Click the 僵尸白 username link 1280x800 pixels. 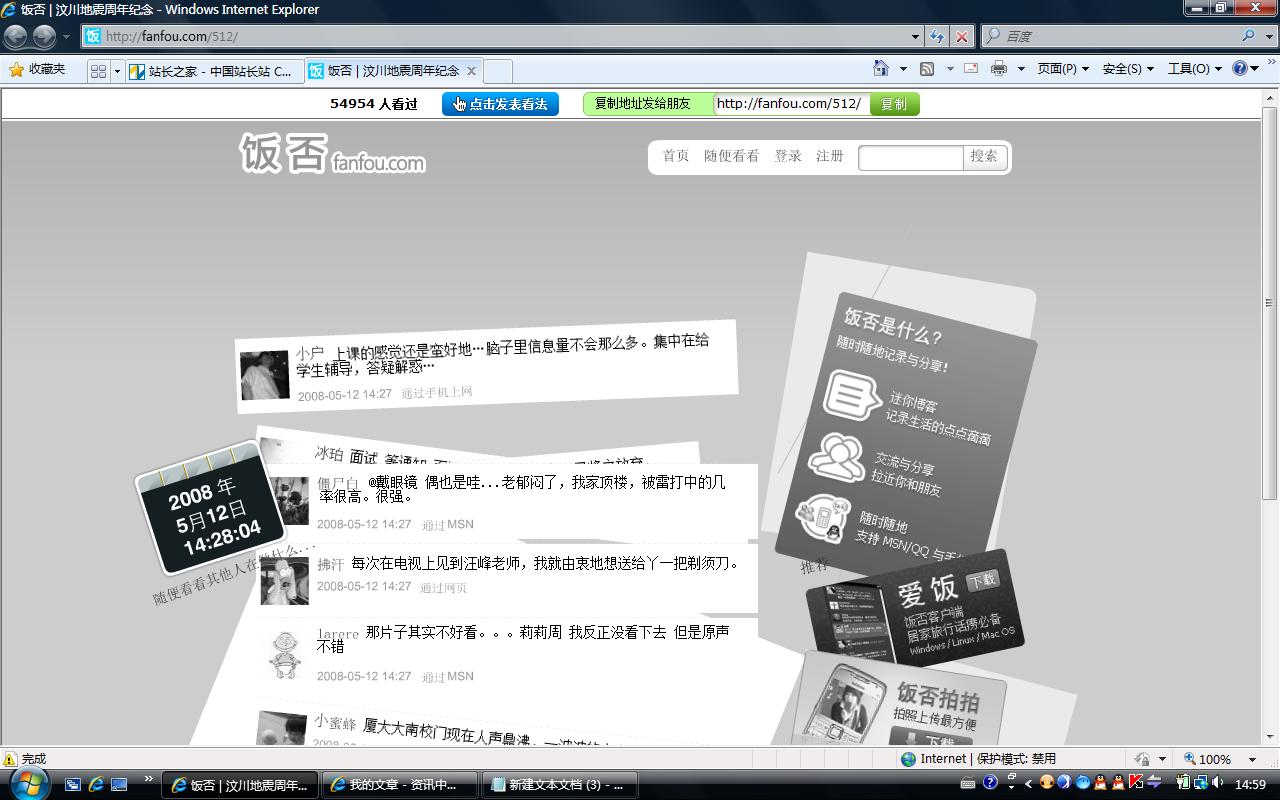[x=338, y=484]
